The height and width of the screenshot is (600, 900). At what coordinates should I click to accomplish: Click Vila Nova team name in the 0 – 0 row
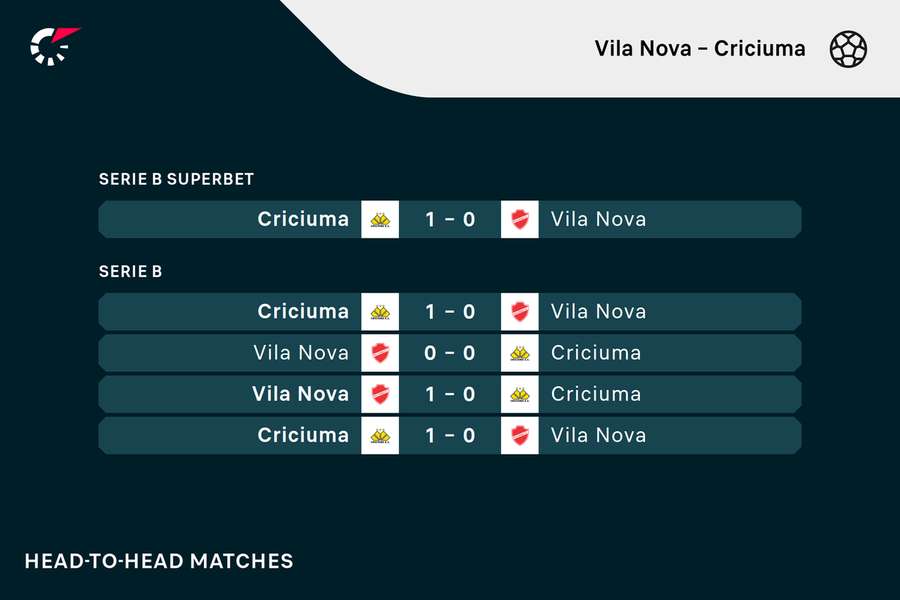[301, 353]
